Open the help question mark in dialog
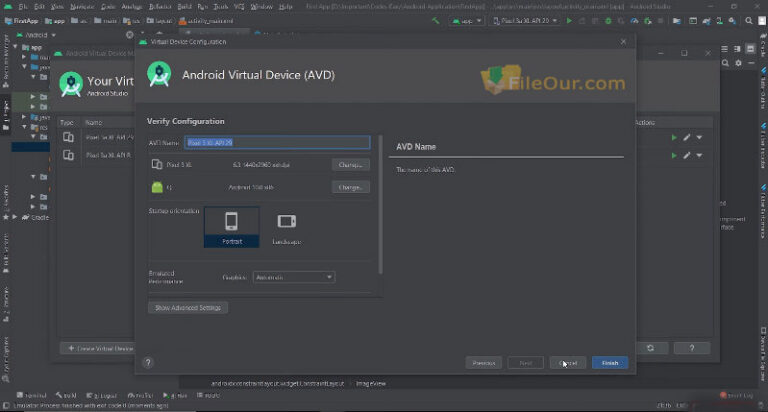This screenshot has height=412, width=768. (148, 363)
